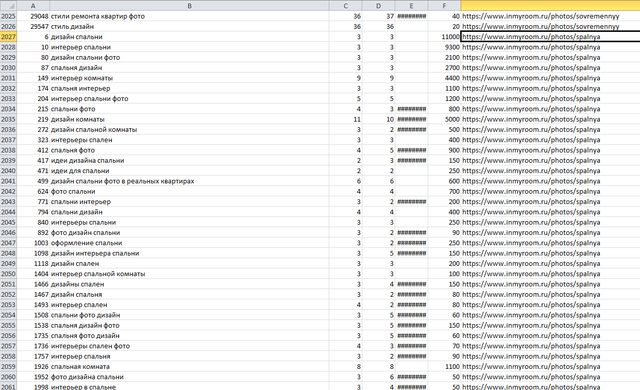640x390 pixels.
Task: Click cell 'дизайн спальни фото в реальных квартирах'
Action: click(189, 181)
